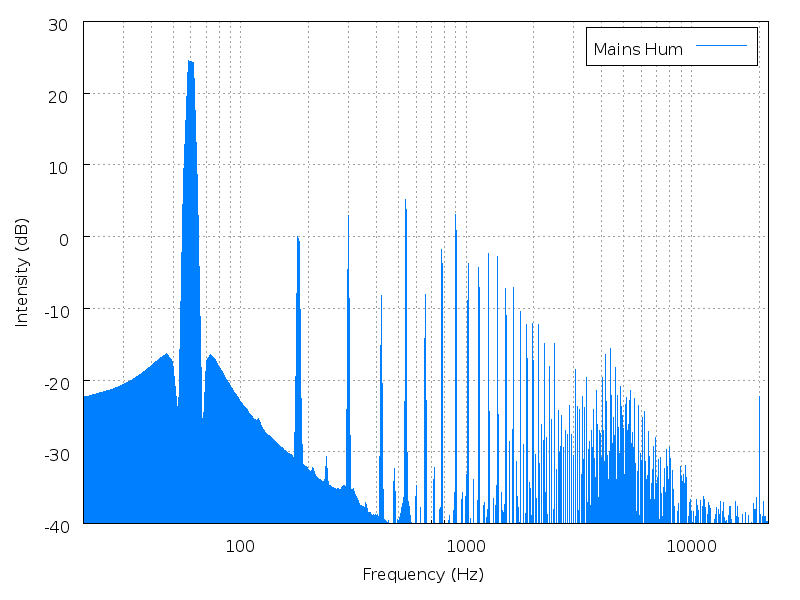800x600 pixels.
Task: Click the -40 tick label at y-axis bottom
Action: pos(57,523)
